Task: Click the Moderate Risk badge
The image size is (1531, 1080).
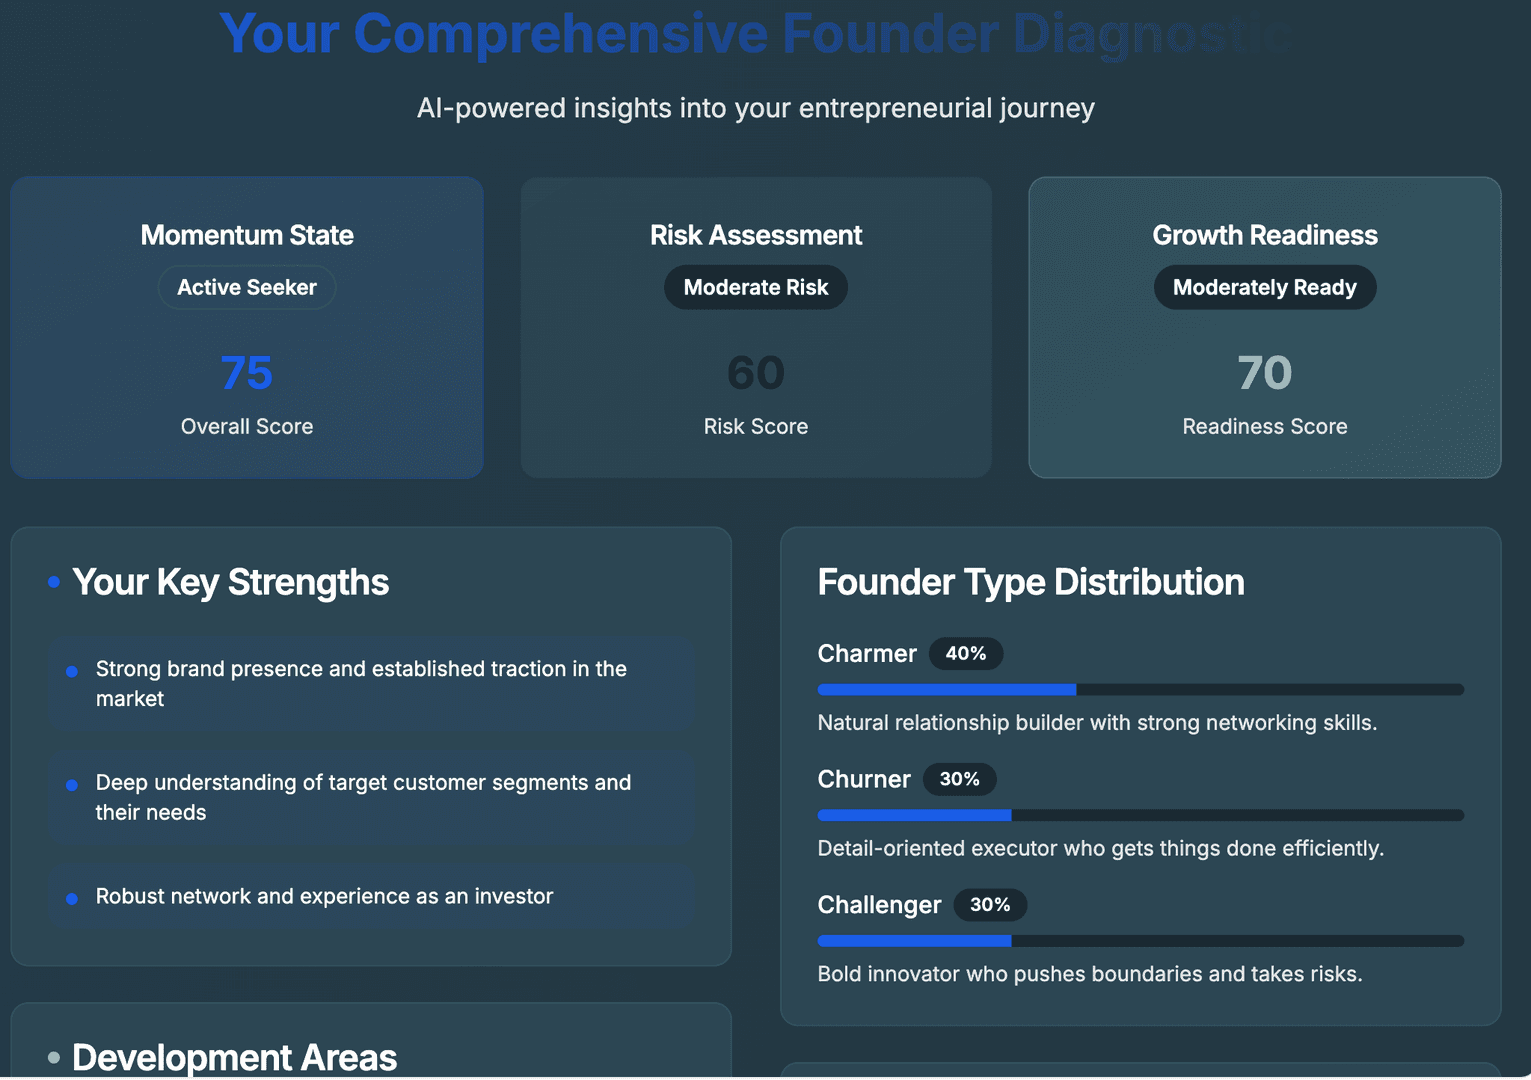Action: coord(756,288)
